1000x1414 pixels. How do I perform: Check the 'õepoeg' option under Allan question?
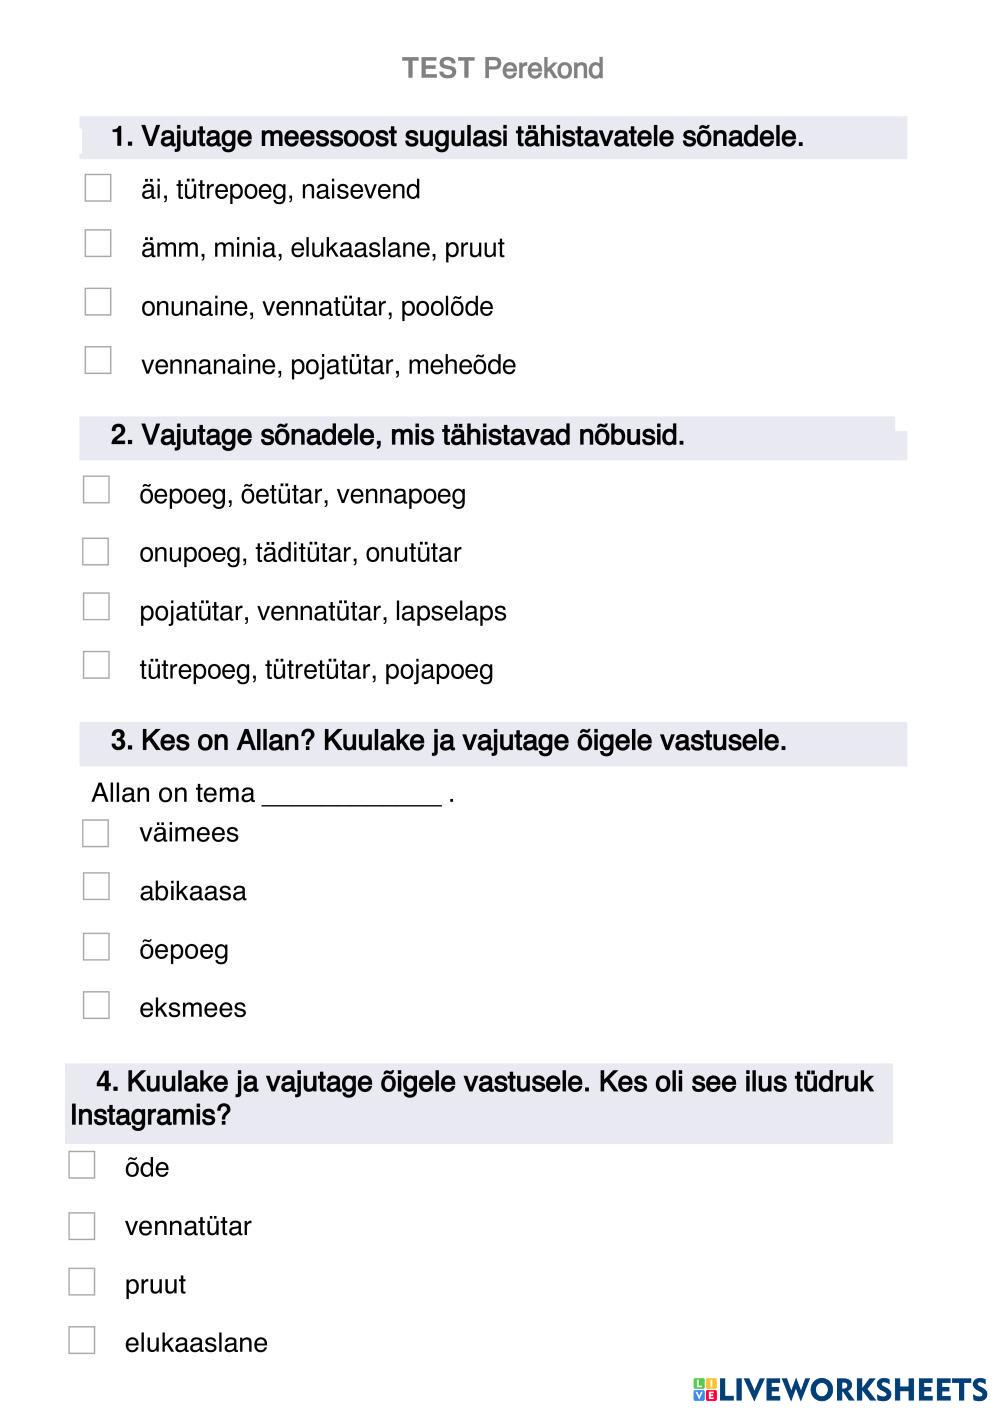[x=96, y=947]
